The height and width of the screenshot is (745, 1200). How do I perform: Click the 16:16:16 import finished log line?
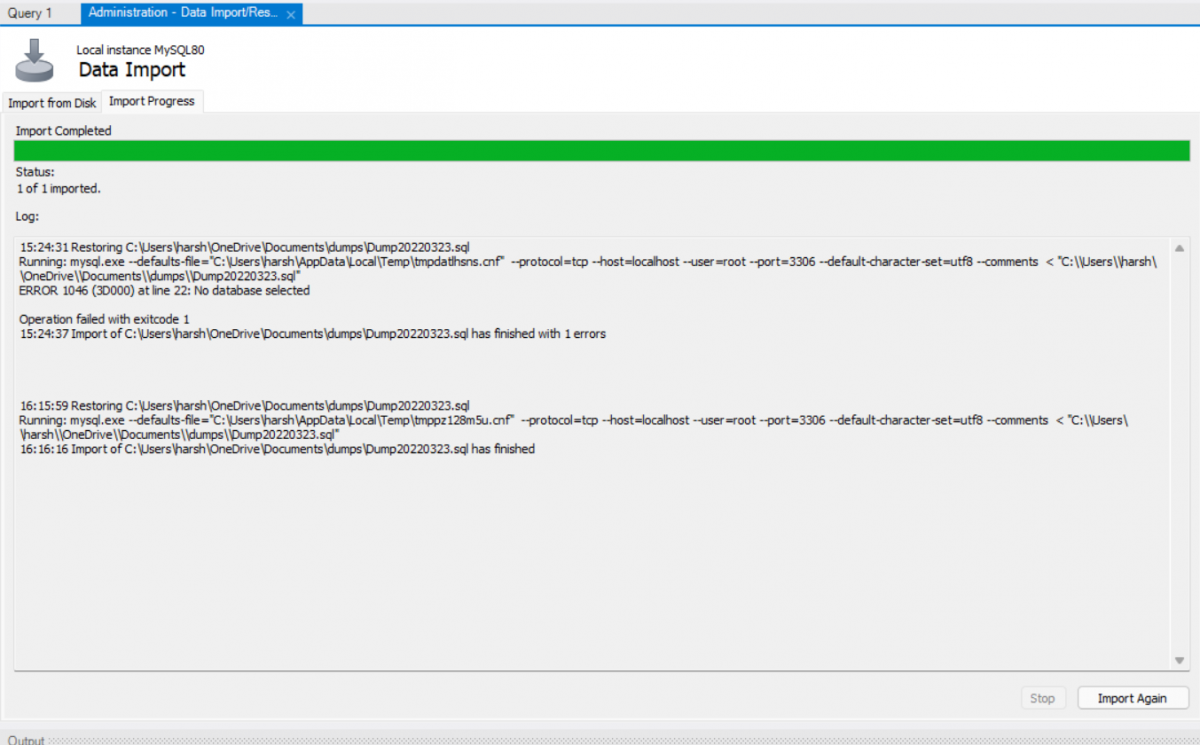point(277,450)
